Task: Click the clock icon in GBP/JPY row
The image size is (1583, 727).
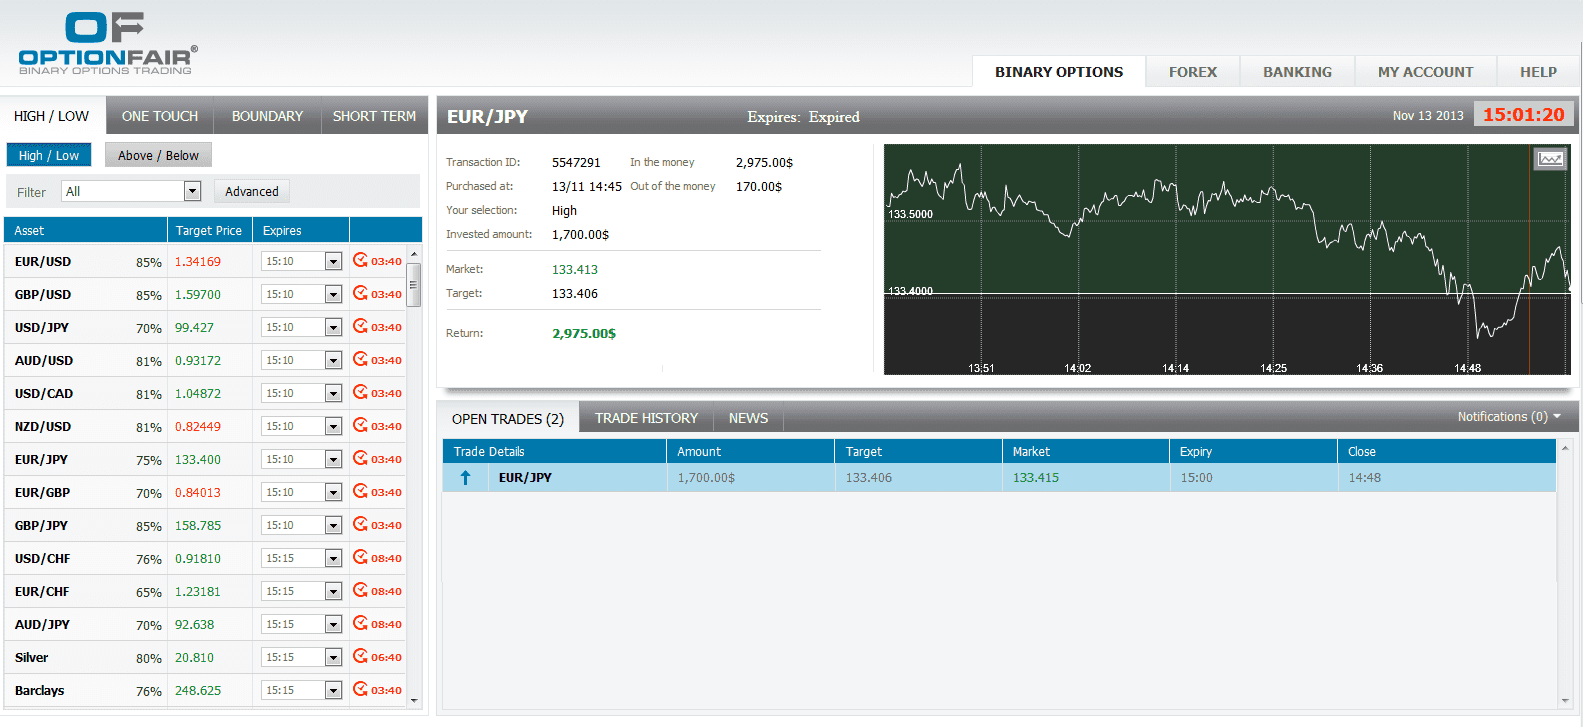Action: 360,525
